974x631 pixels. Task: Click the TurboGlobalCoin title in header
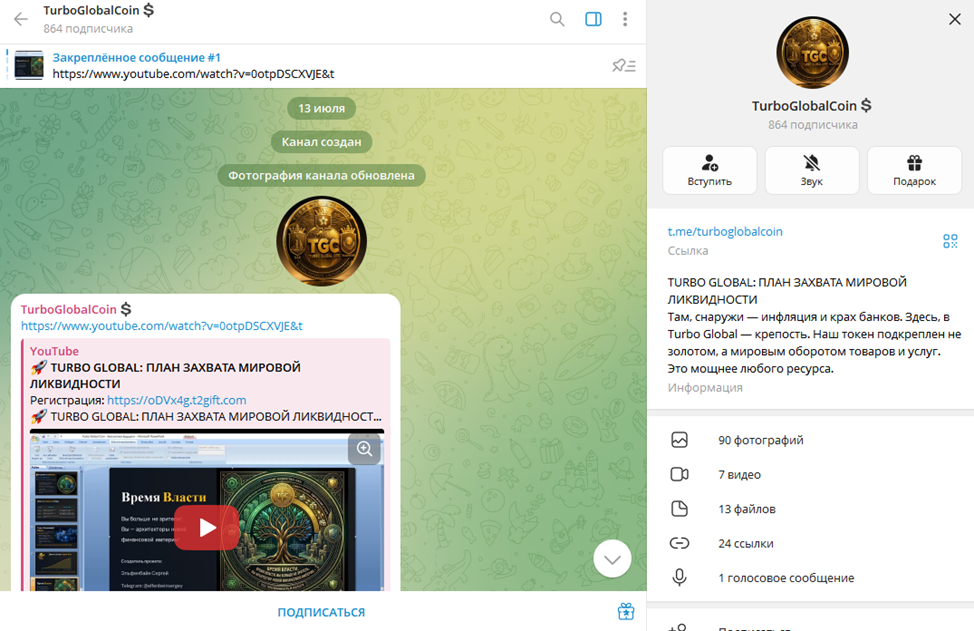point(98,11)
